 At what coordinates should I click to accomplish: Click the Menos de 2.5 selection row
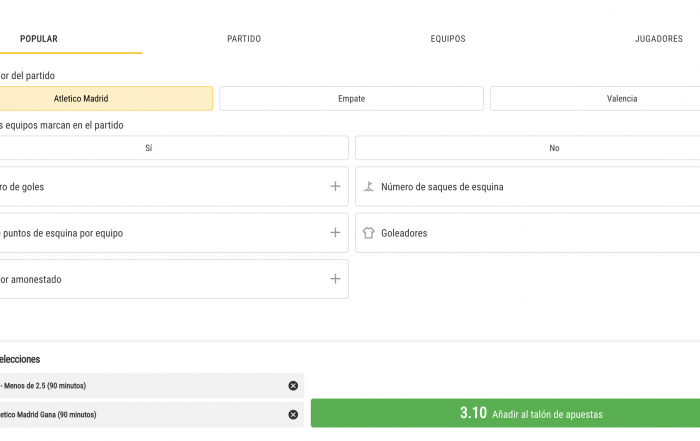coord(152,386)
